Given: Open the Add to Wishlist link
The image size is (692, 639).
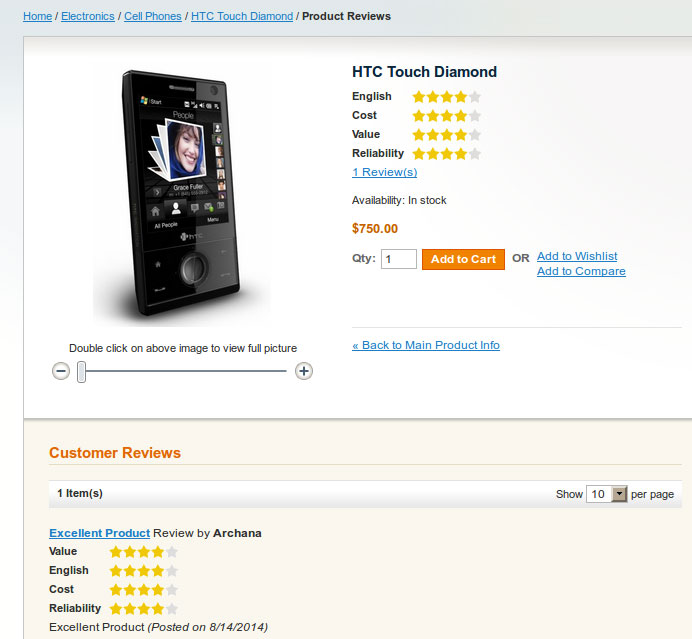Looking at the screenshot, I should pyautogui.click(x=577, y=256).
